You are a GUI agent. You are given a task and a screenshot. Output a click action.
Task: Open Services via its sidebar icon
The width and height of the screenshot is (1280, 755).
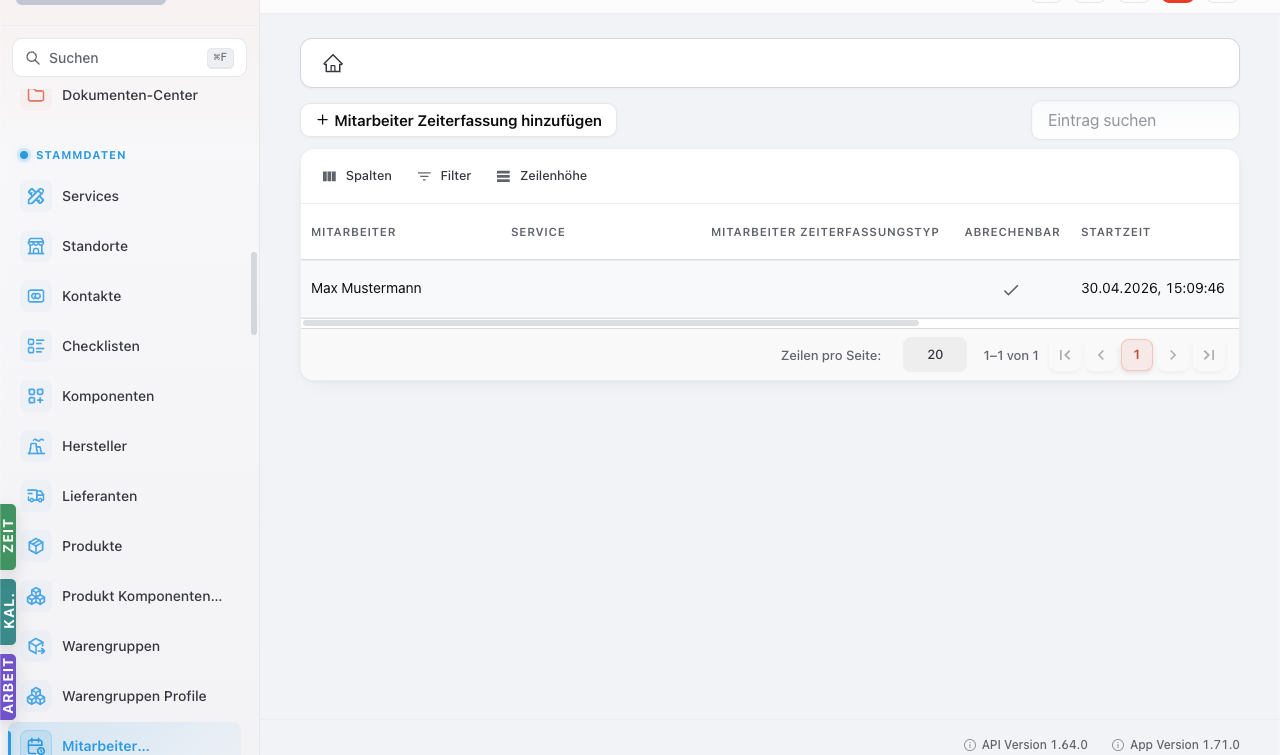coord(36,196)
